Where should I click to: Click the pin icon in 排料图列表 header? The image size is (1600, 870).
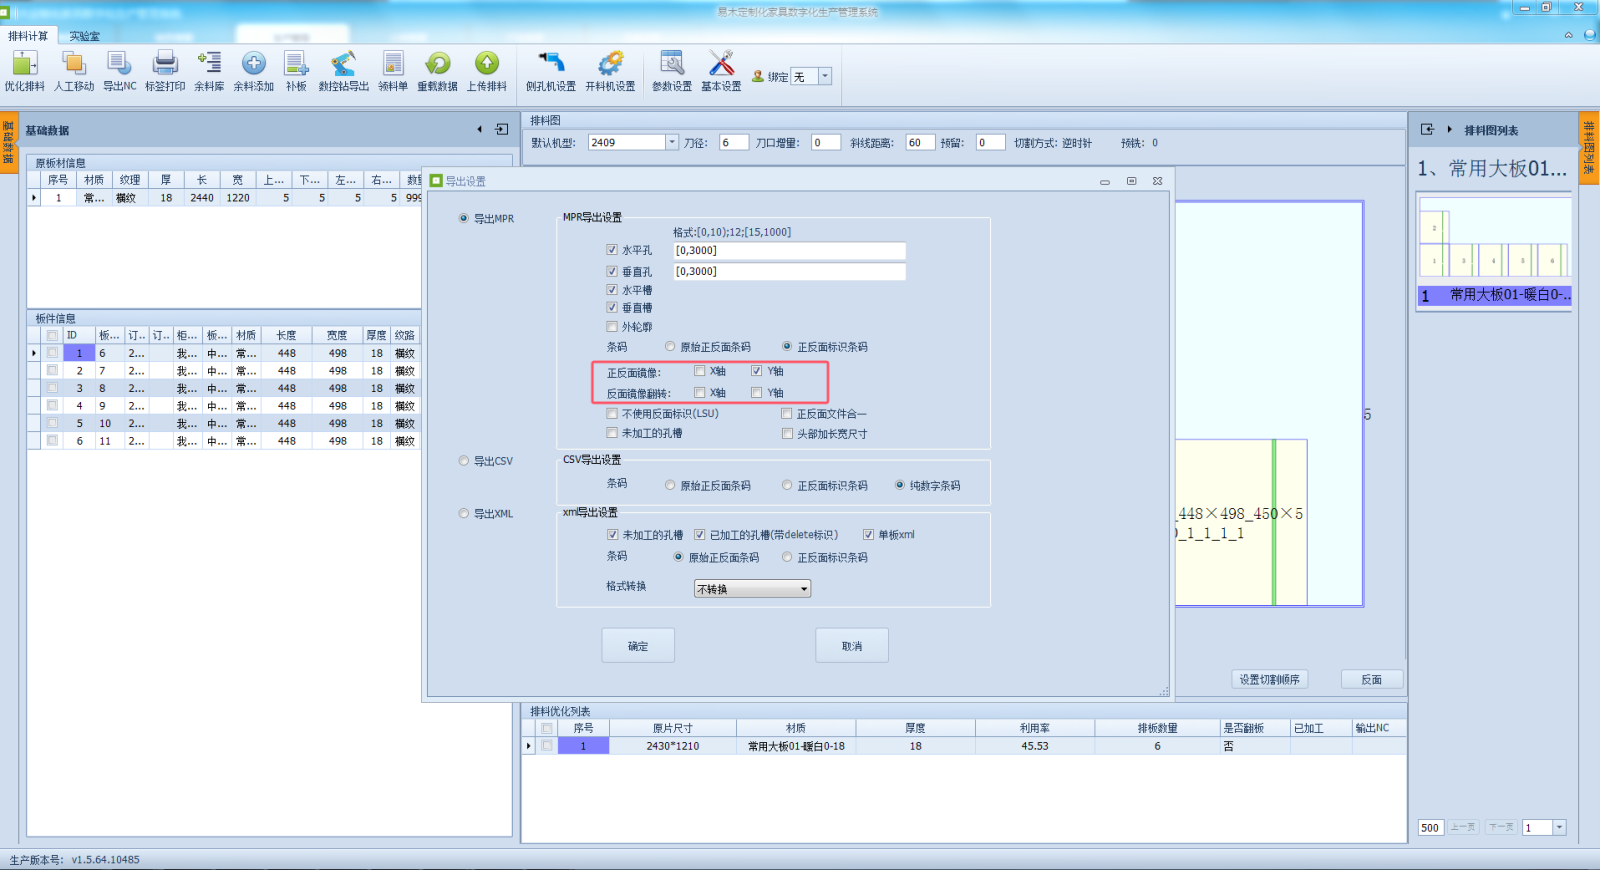(x=1427, y=129)
